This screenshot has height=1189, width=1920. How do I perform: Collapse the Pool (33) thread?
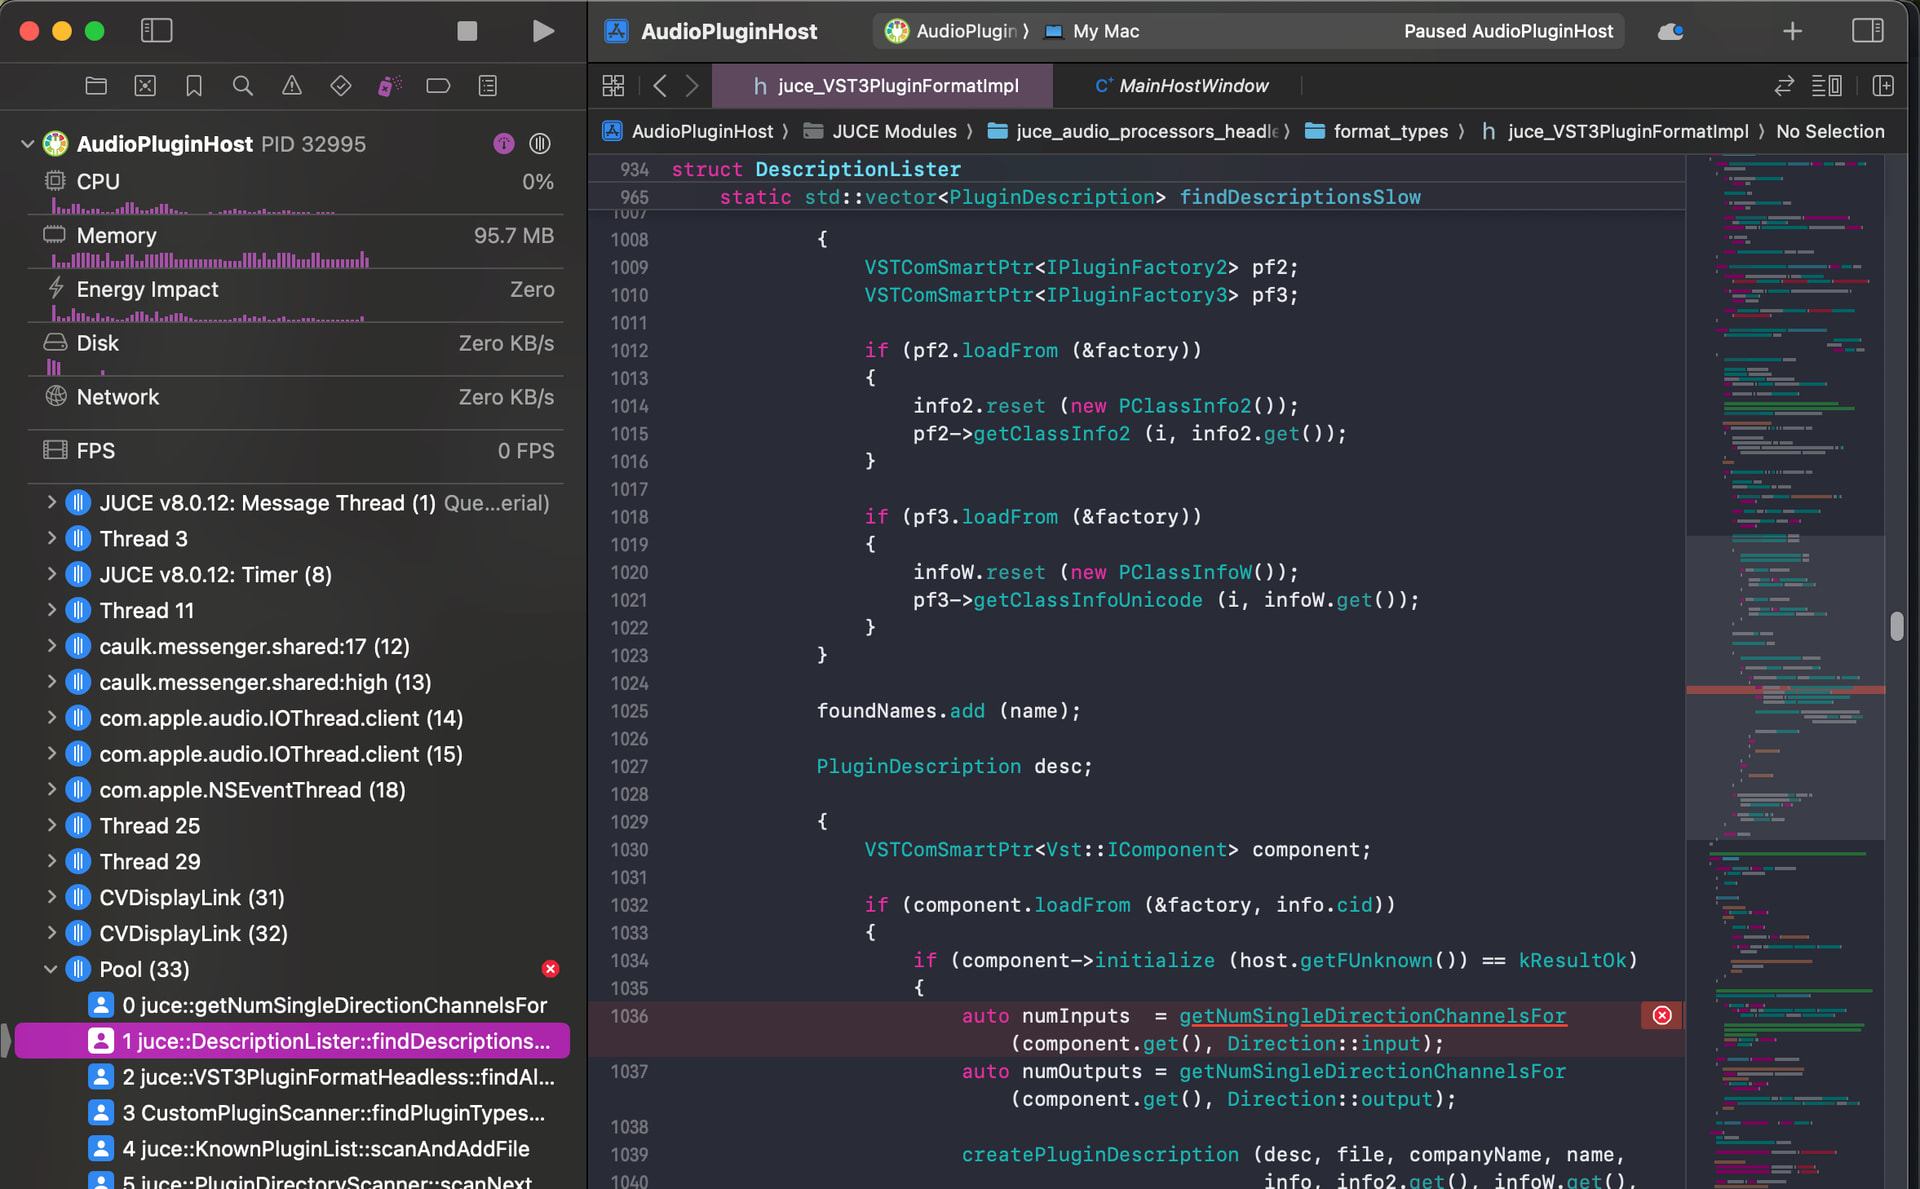[x=51, y=969]
